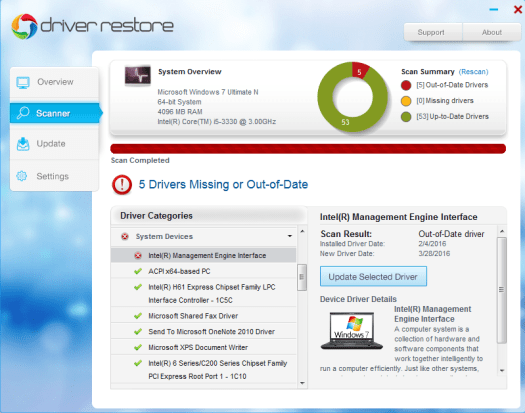This screenshot has width=525, height=413.
Task: Click the Overview monitor icon
Action: tap(23, 82)
